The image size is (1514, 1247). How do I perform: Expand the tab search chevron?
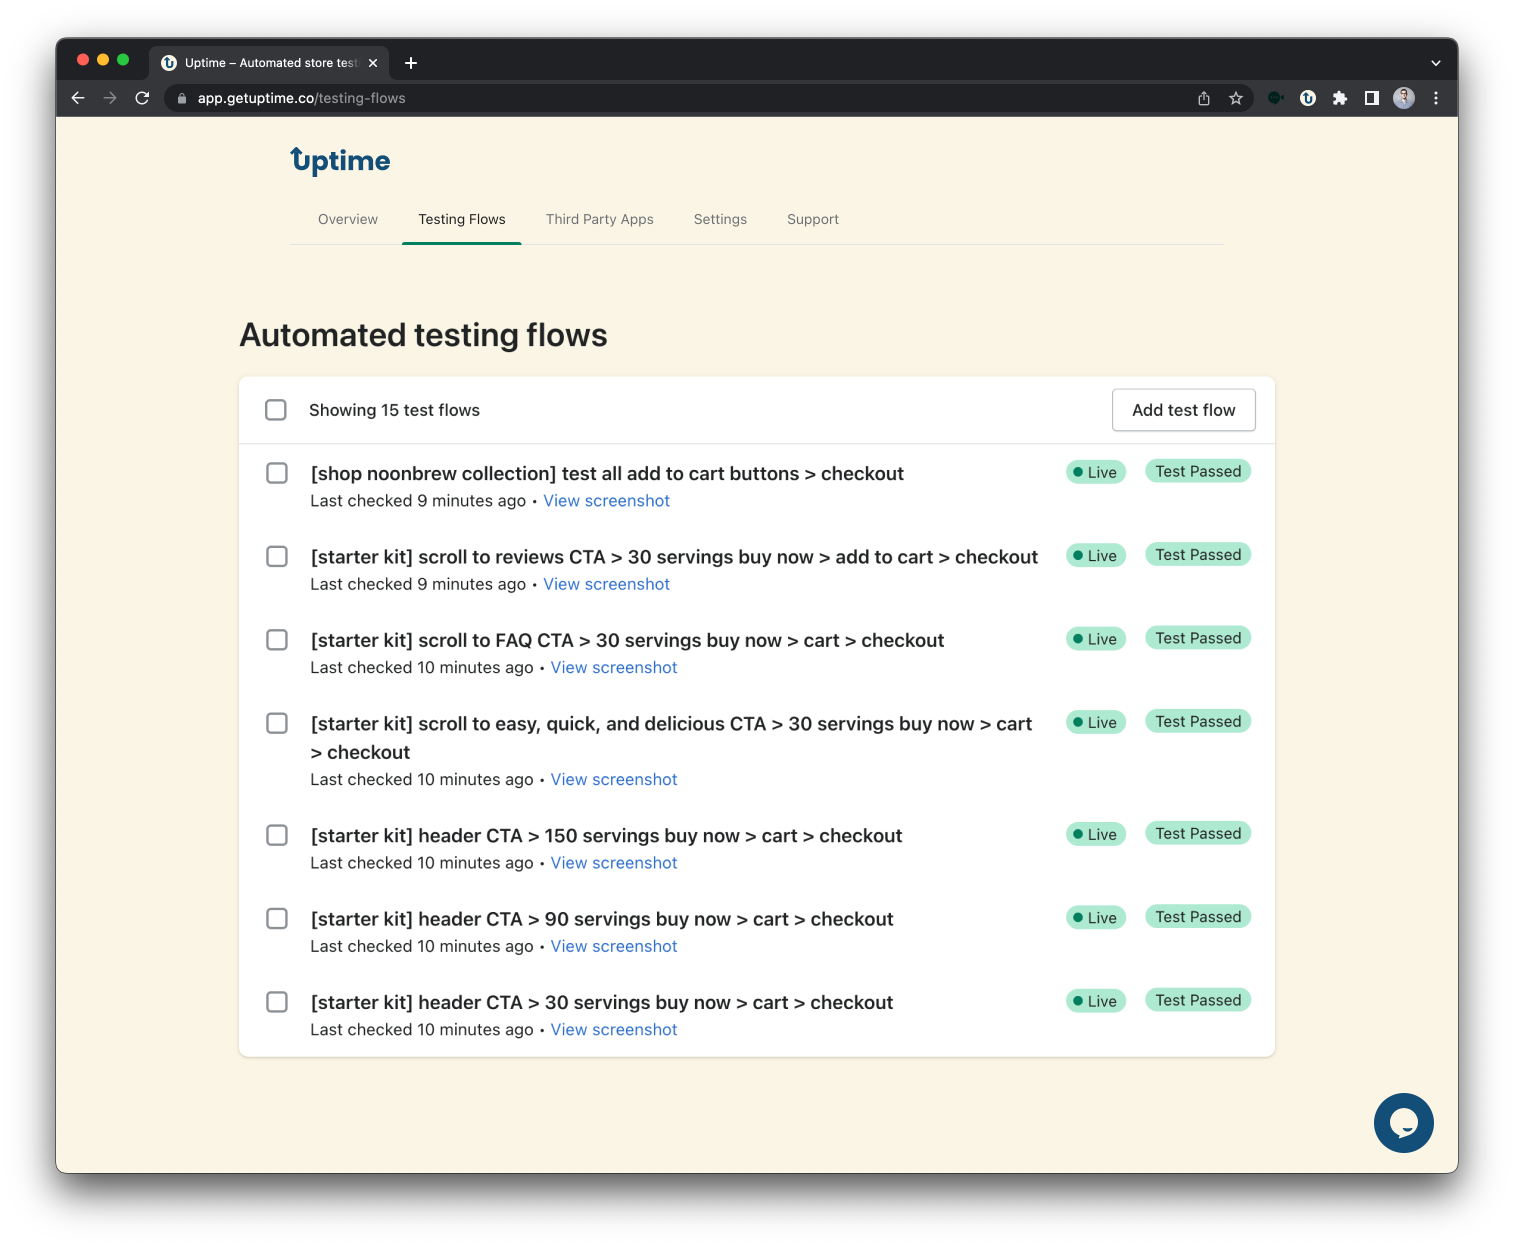(x=1436, y=63)
